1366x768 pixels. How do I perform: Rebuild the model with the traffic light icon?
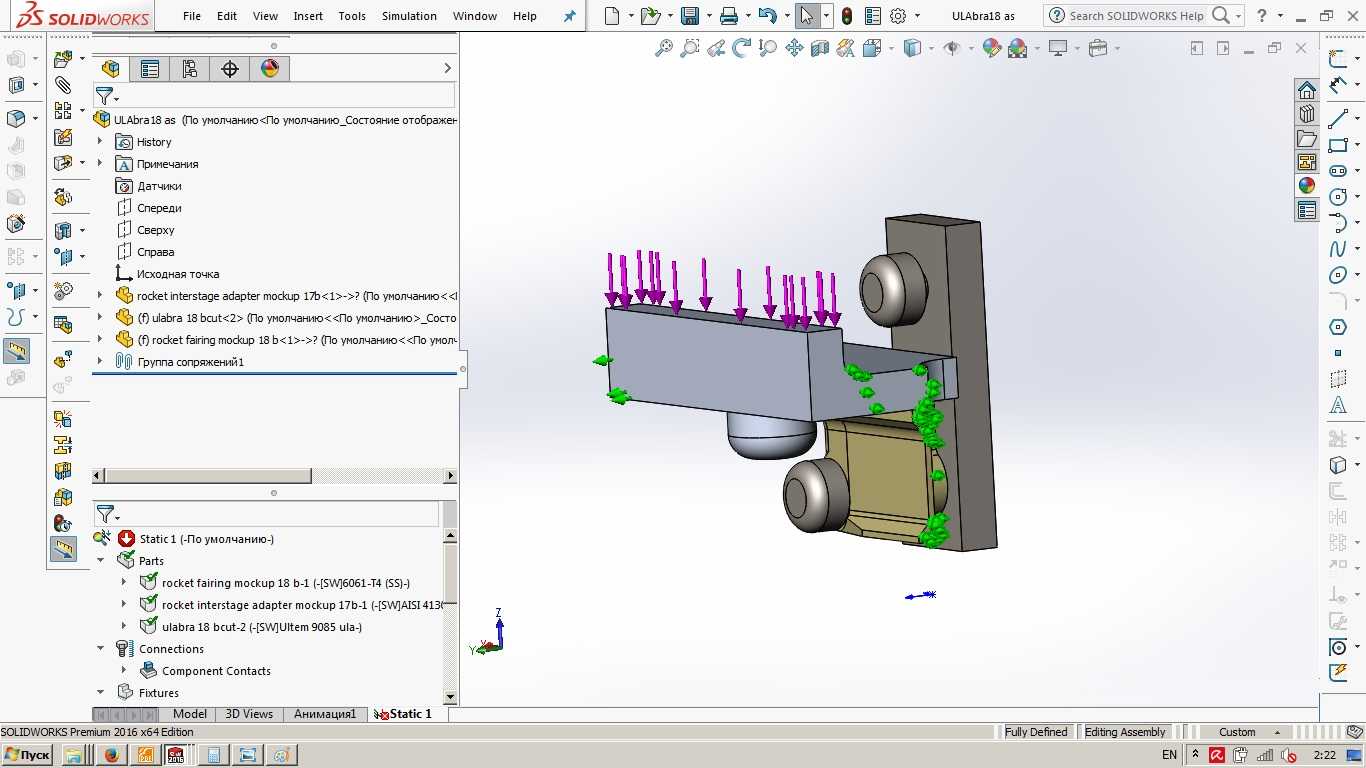point(846,16)
